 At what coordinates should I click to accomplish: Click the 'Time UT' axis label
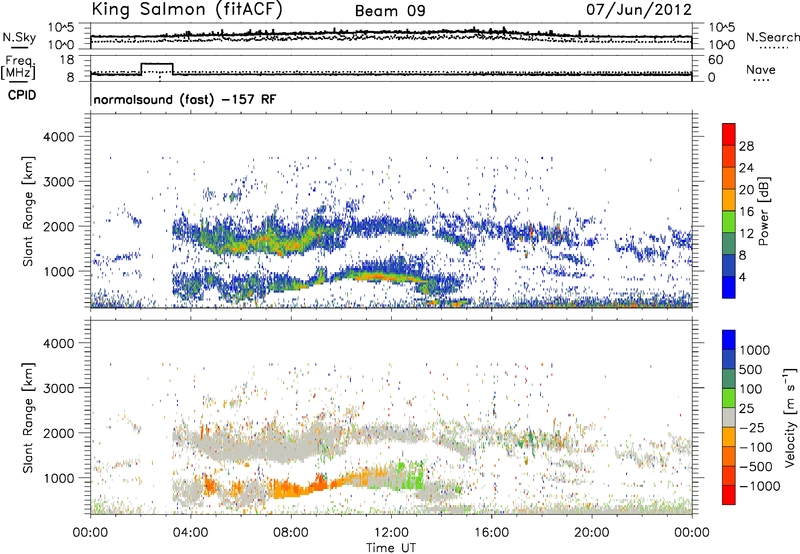[391, 548]
